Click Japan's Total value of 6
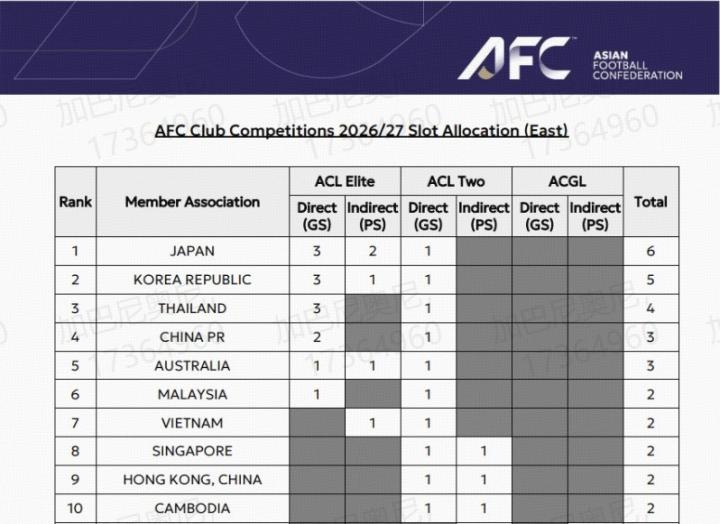Viewport: 720px width, 524px height. (x=651, y=251)
